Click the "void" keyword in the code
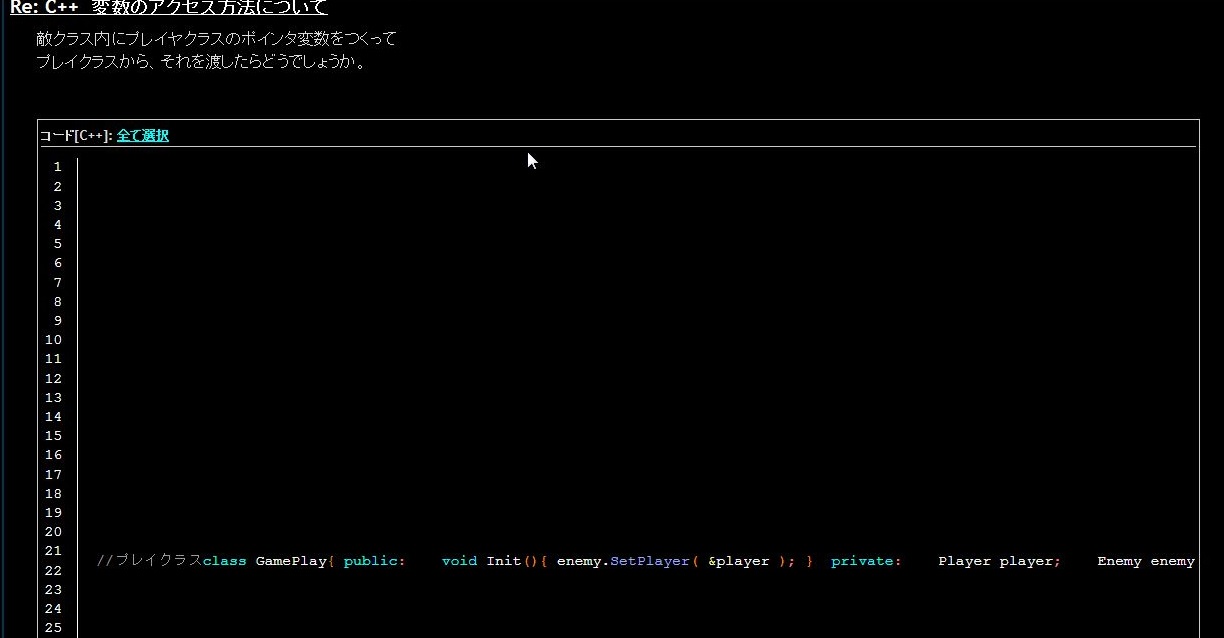This screenshot has width=1224, height=638. click(x=459, y=561)
